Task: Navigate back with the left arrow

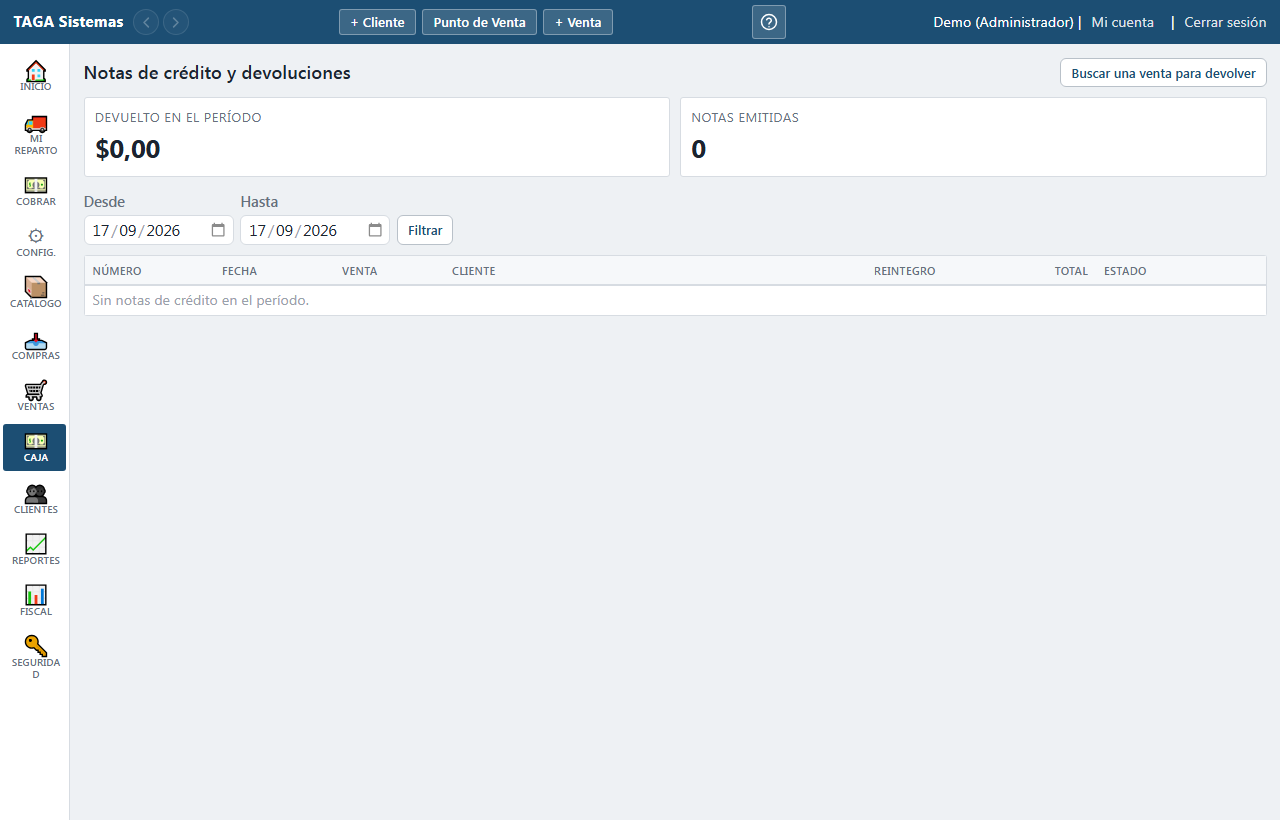Action: pyautogui.click(x=146, y=22)
